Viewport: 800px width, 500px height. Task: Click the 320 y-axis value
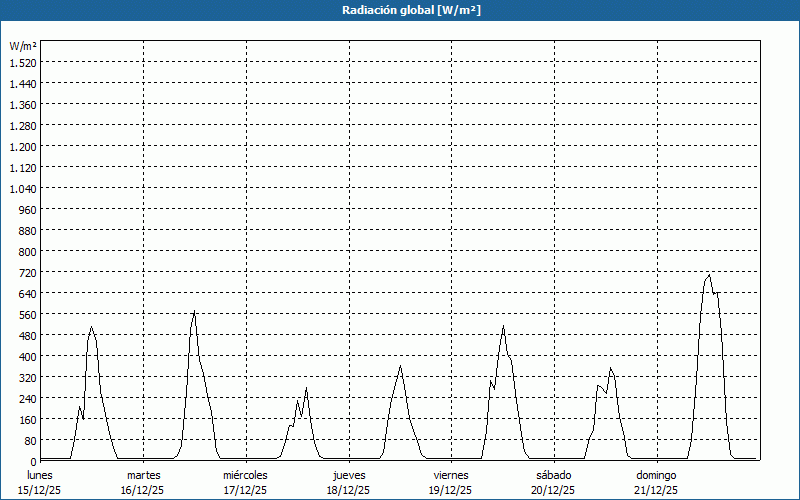pyautogui.click(x=28, y=378)
